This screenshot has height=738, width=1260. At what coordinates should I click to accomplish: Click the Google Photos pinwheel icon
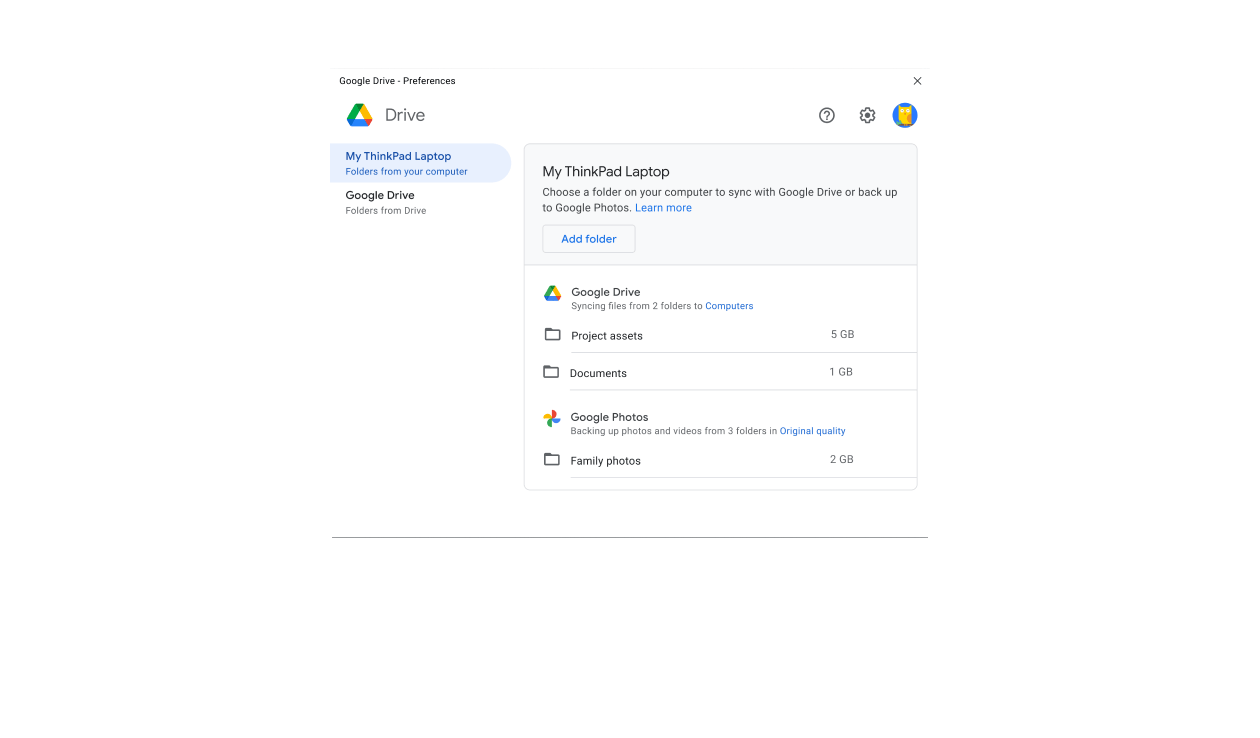[552, 419]
